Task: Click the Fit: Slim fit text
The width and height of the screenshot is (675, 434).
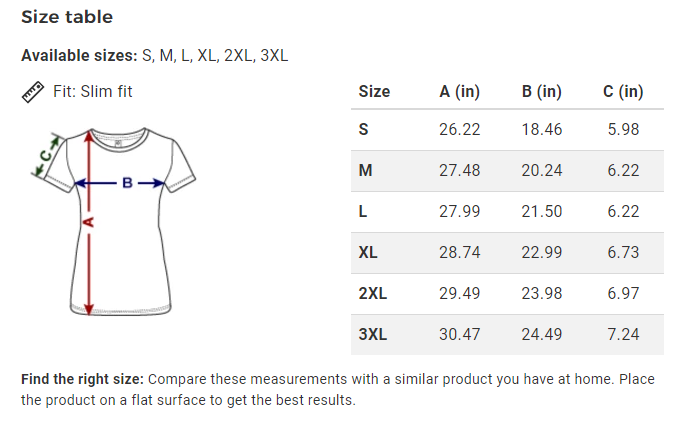Action: [93, 92]
